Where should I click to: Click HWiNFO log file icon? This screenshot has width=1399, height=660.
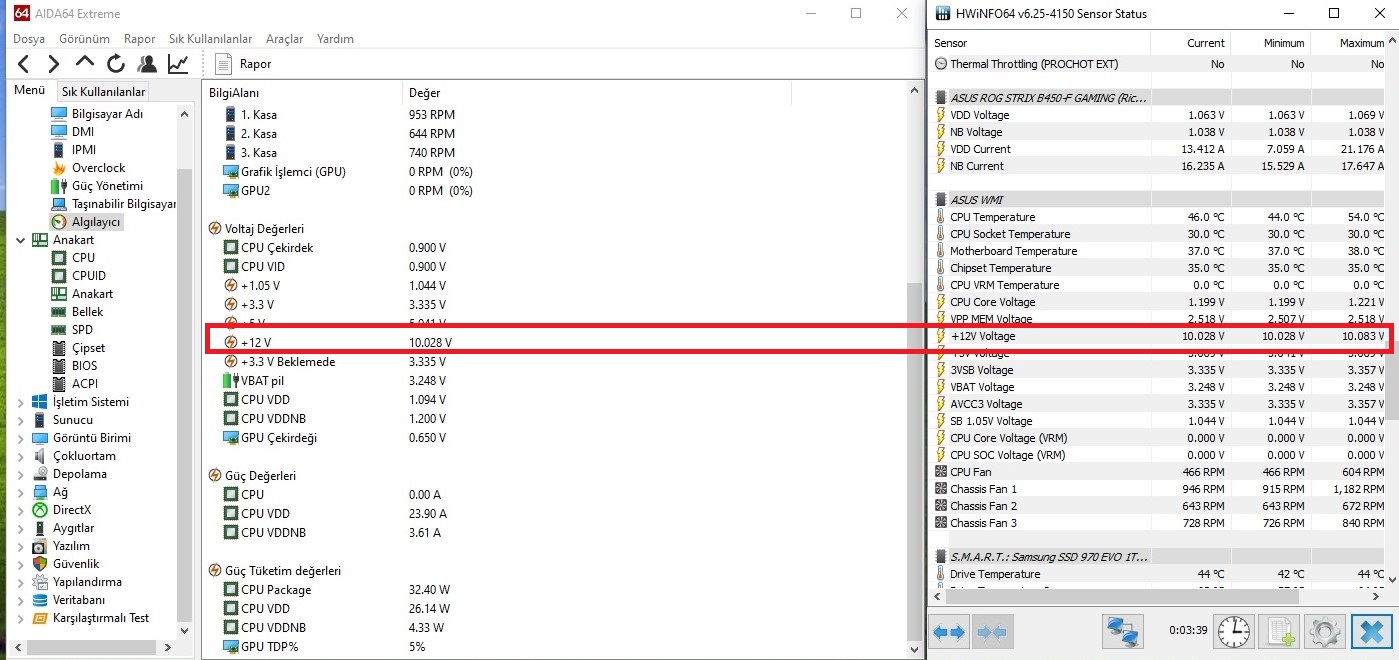point(1280,632)
